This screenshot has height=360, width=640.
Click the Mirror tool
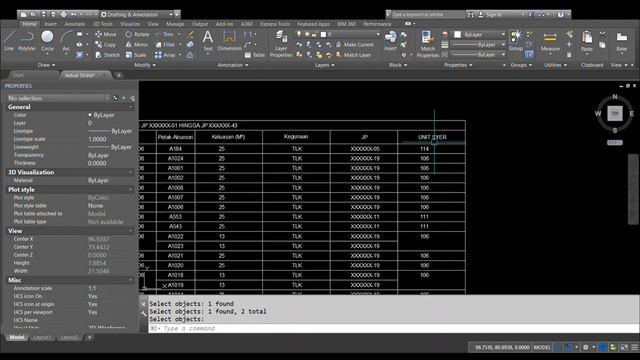[137, 44]
